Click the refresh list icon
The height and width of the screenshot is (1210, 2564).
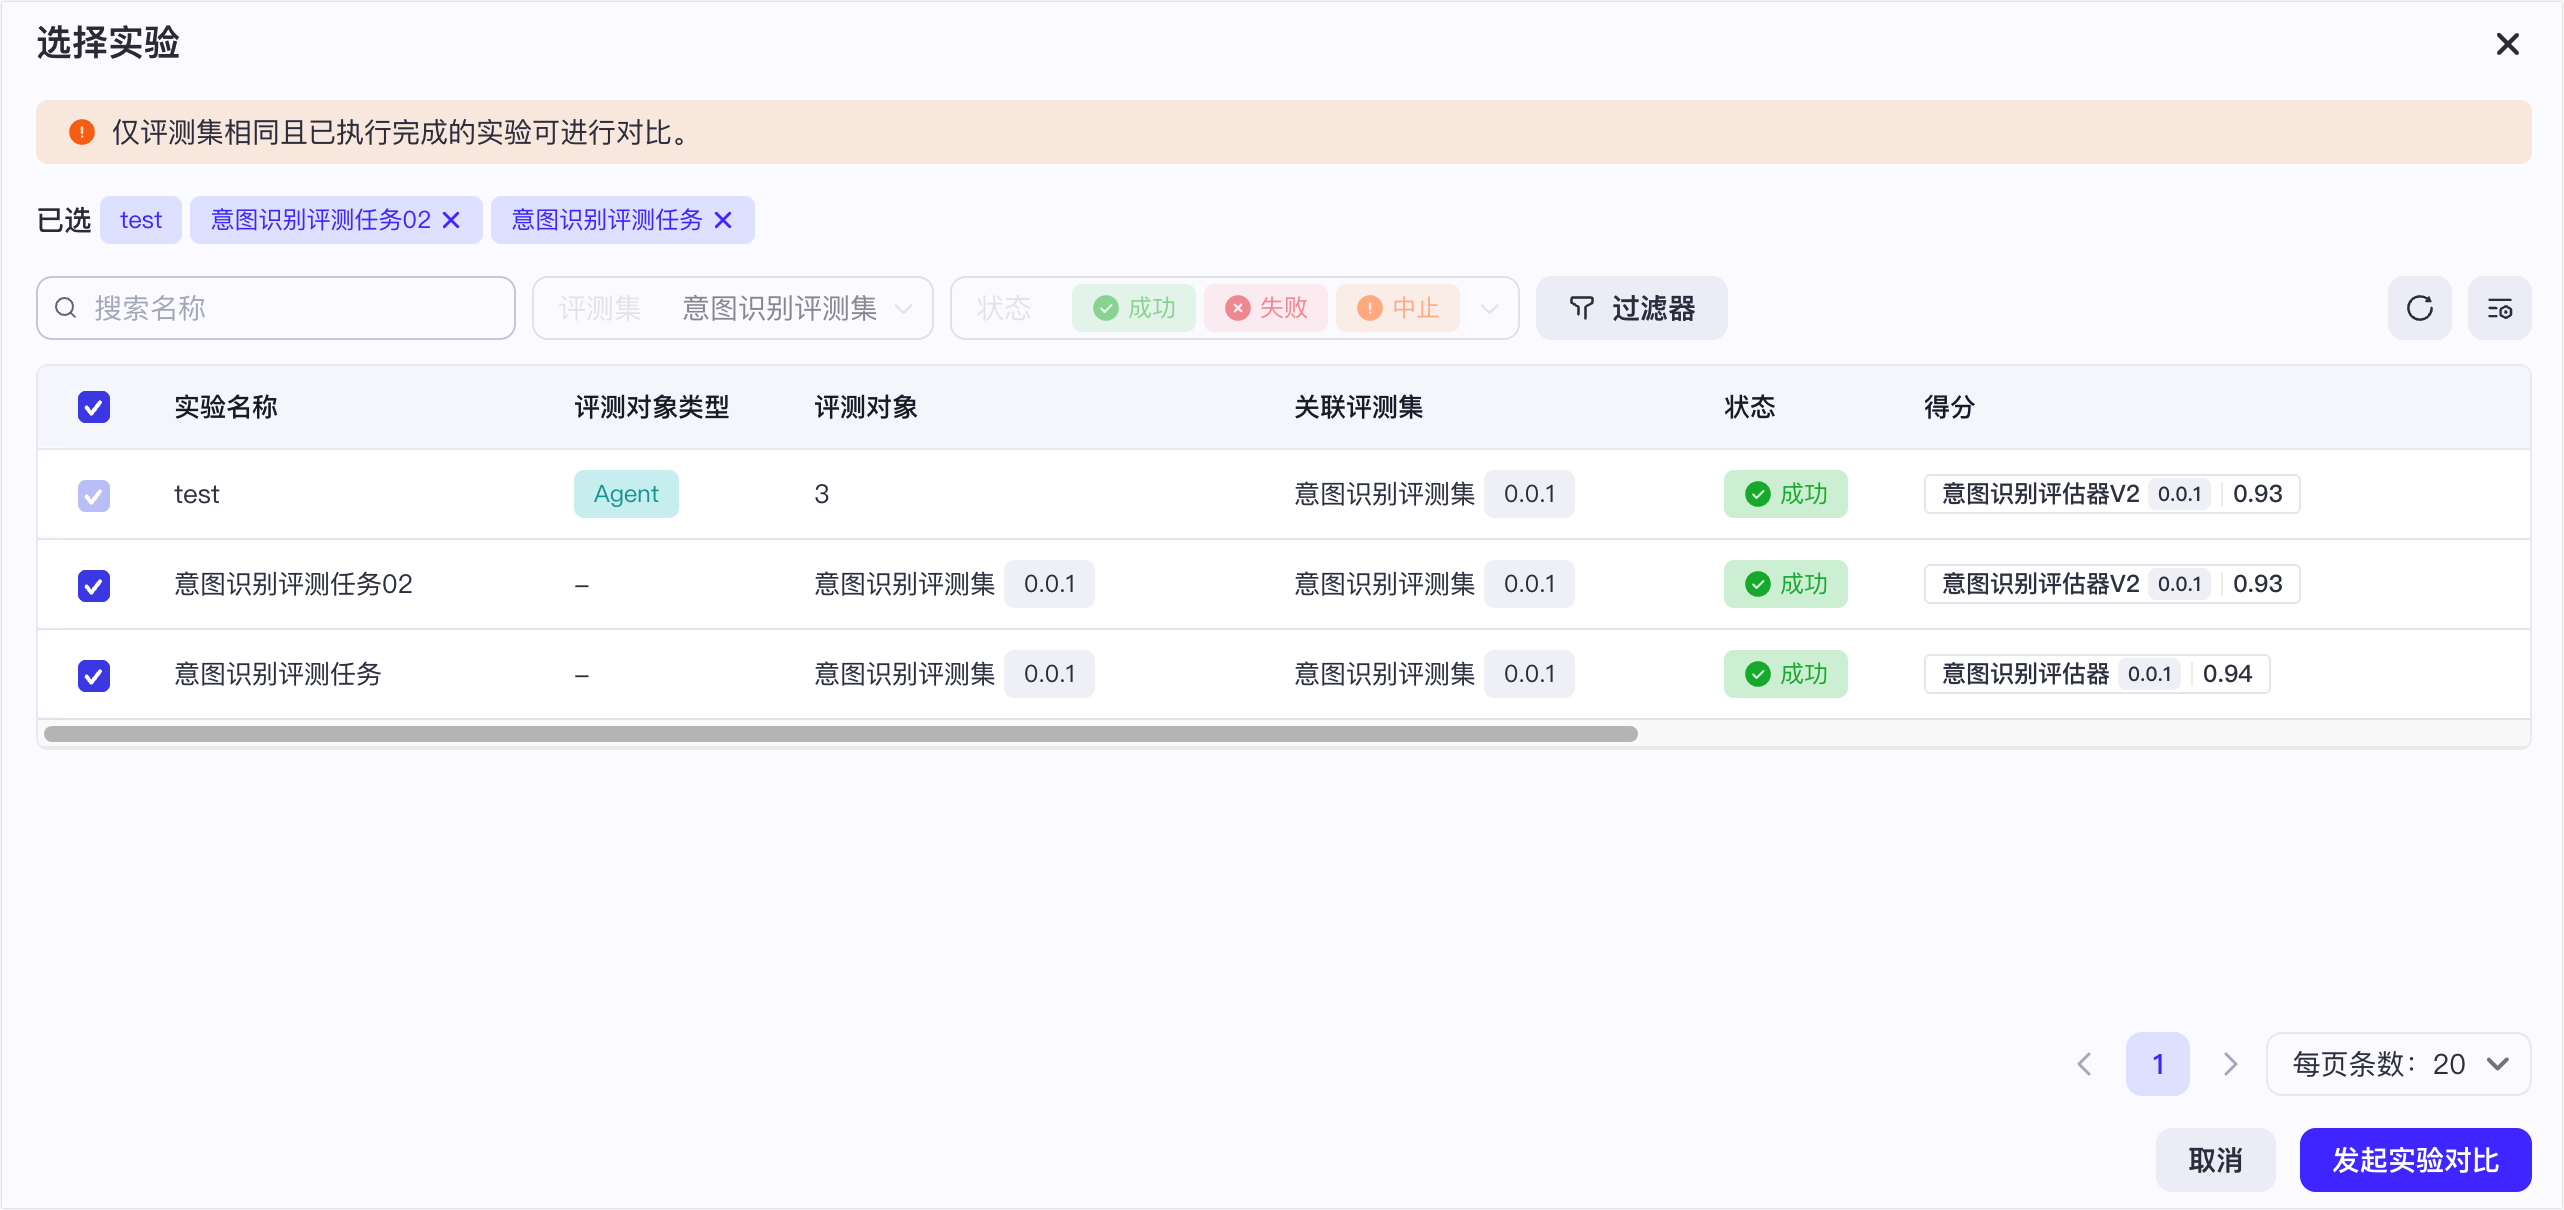(x=2419, y=308)
